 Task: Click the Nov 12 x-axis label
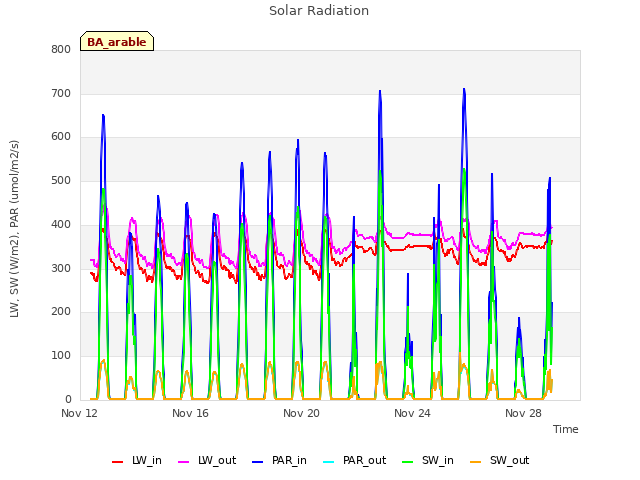click(x=79, y=413)
